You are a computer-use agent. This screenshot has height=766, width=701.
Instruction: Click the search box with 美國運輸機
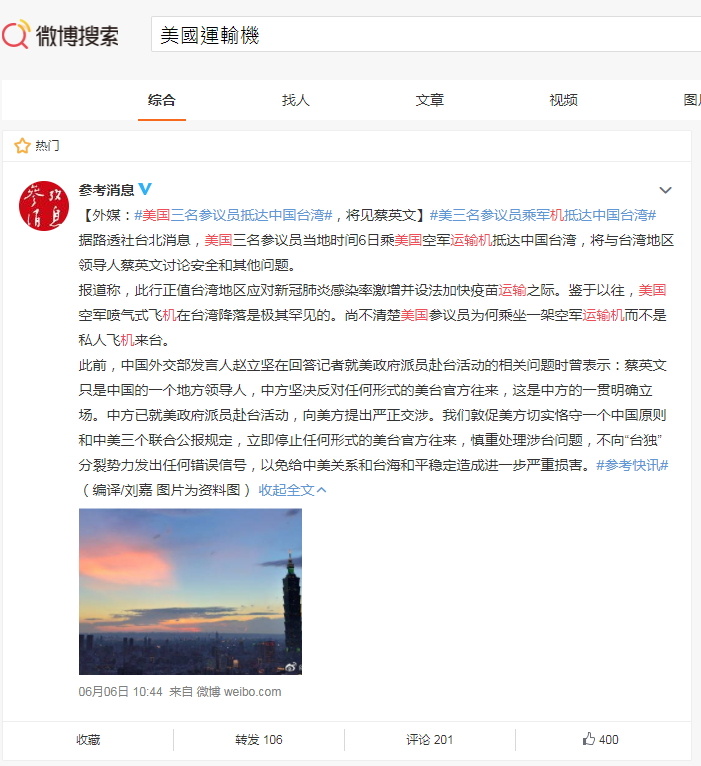(x=426, y=34)
